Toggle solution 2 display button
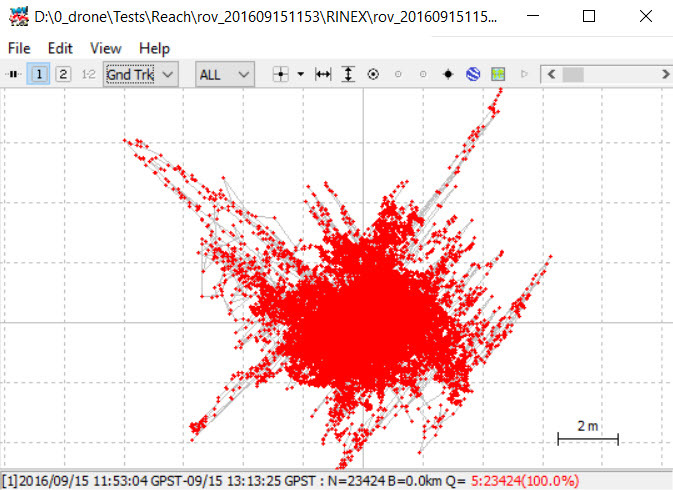Image resolution: width=673 pixels, height=490 pixels. (x=63, y=74)
